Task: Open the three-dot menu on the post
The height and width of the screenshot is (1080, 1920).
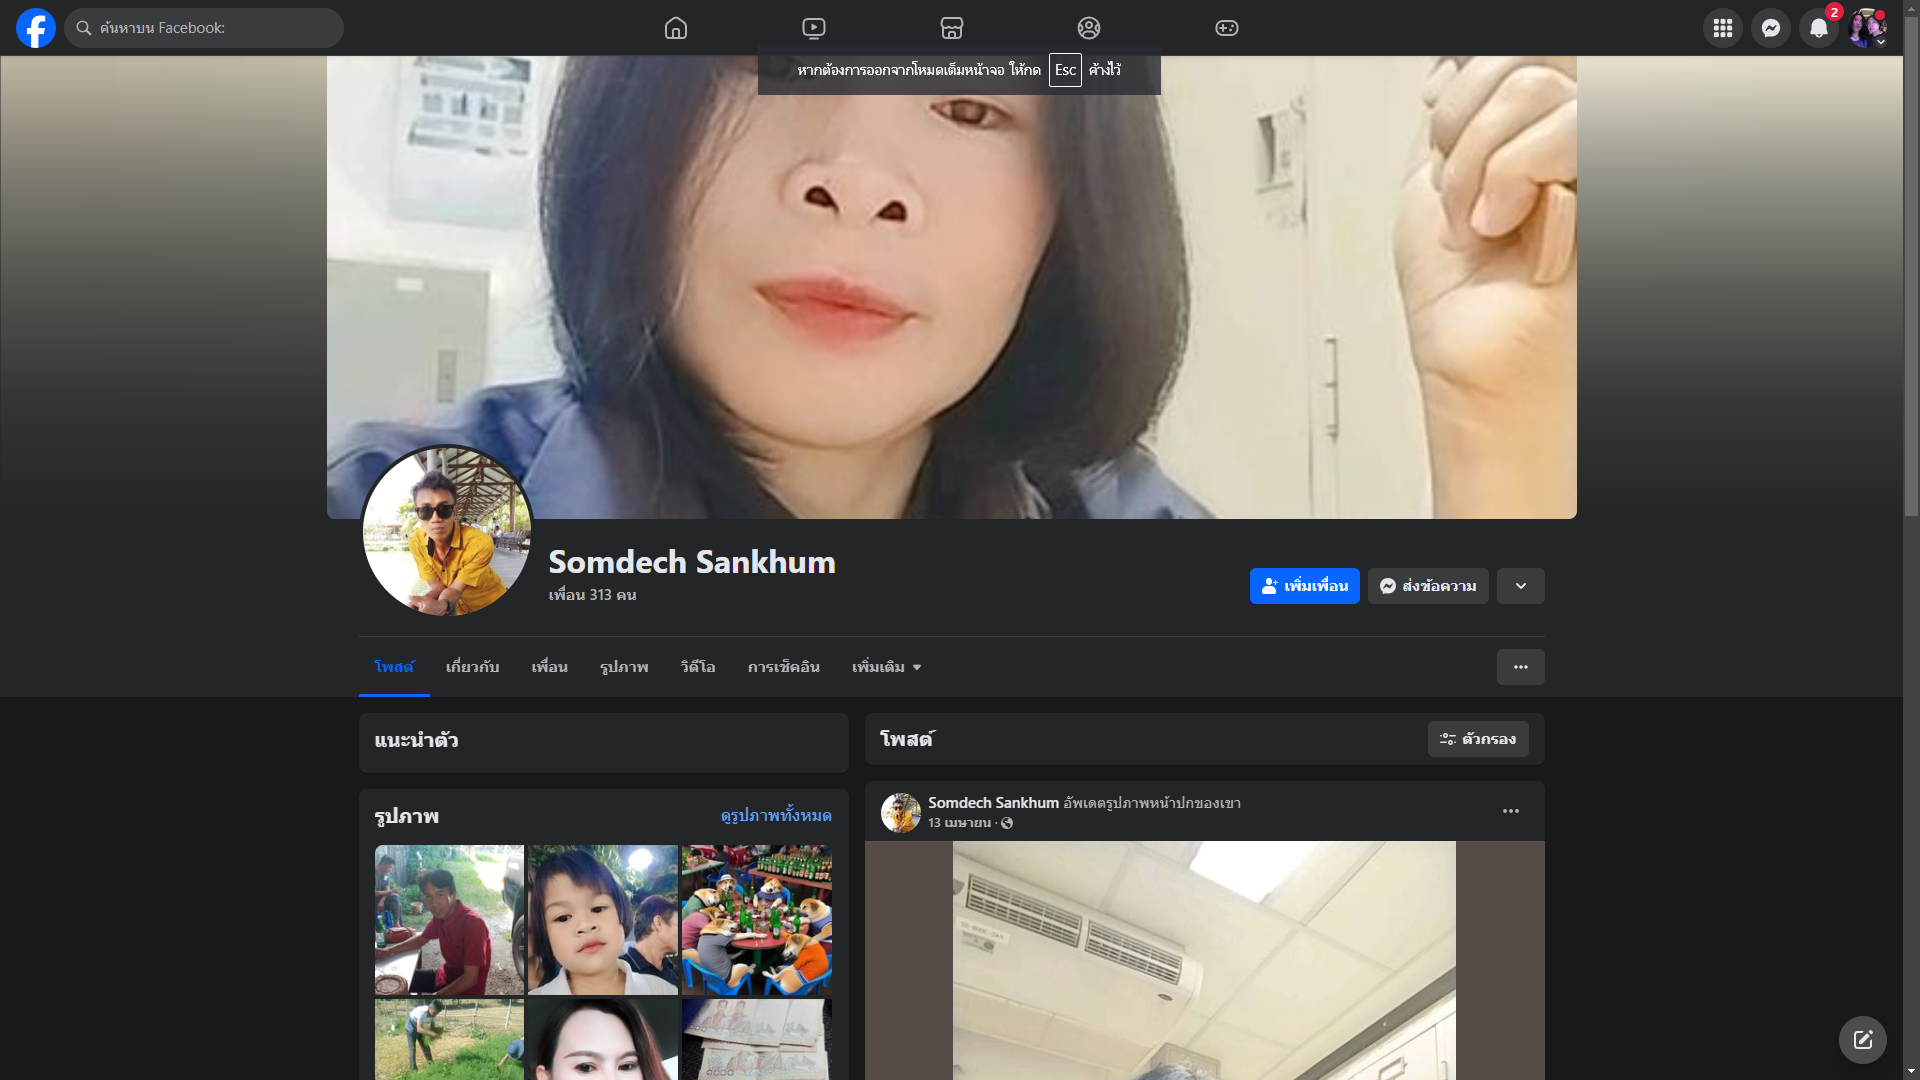Action: coord(1511,811)
